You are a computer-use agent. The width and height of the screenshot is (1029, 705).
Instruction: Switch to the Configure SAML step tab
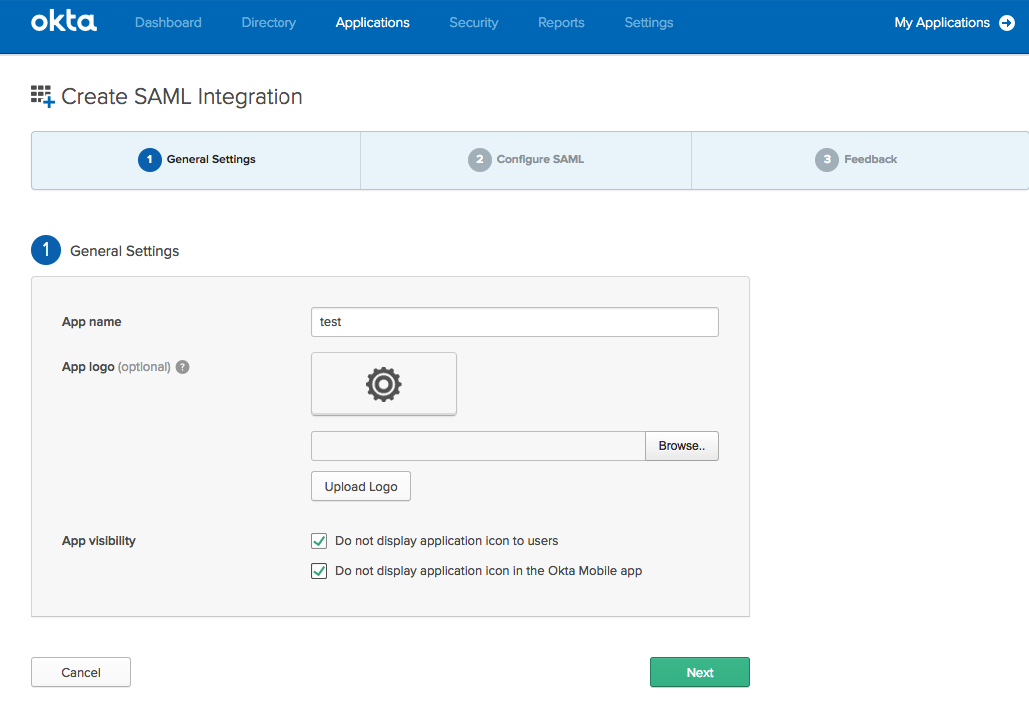click(525, 159)
